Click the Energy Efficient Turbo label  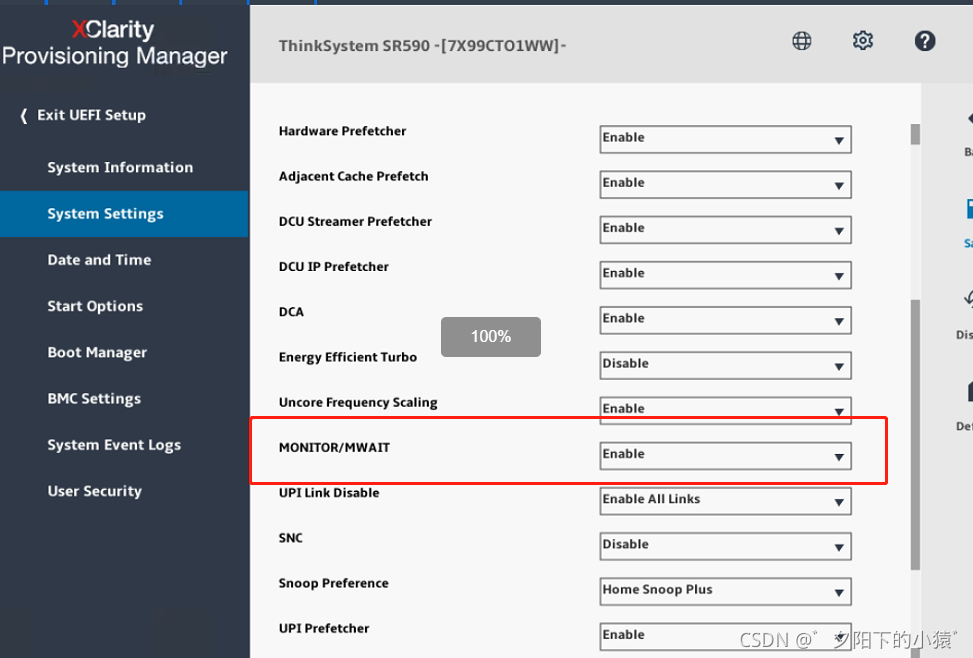click(x=348, y=358)
